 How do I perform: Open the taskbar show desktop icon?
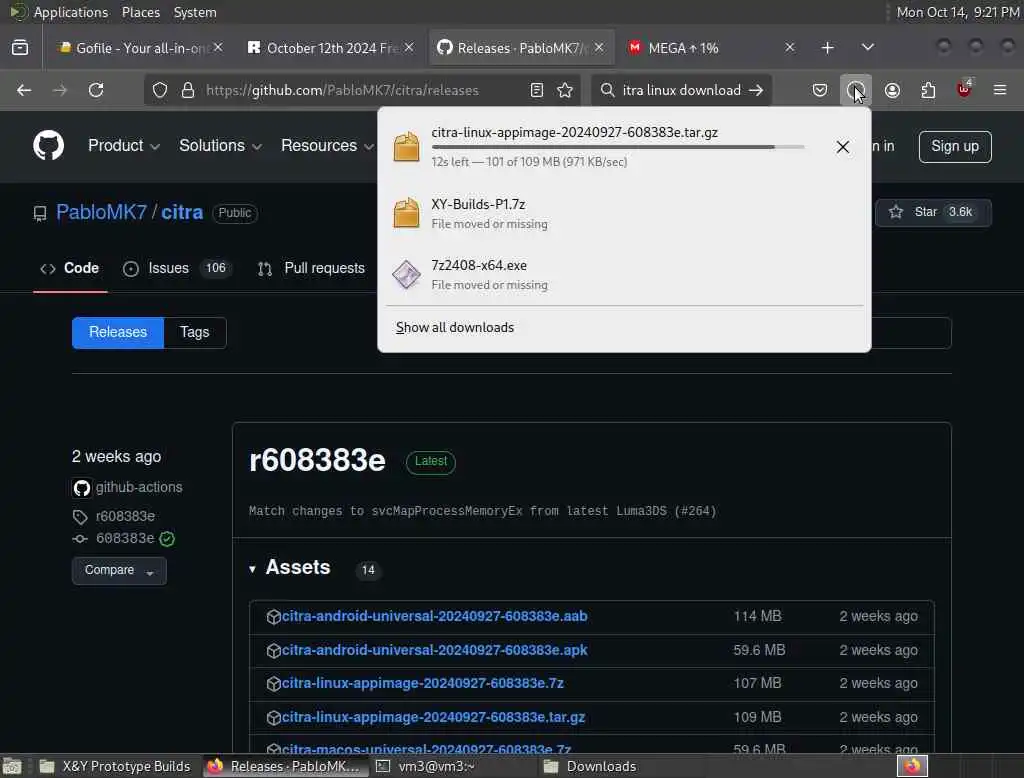[12, 766]
